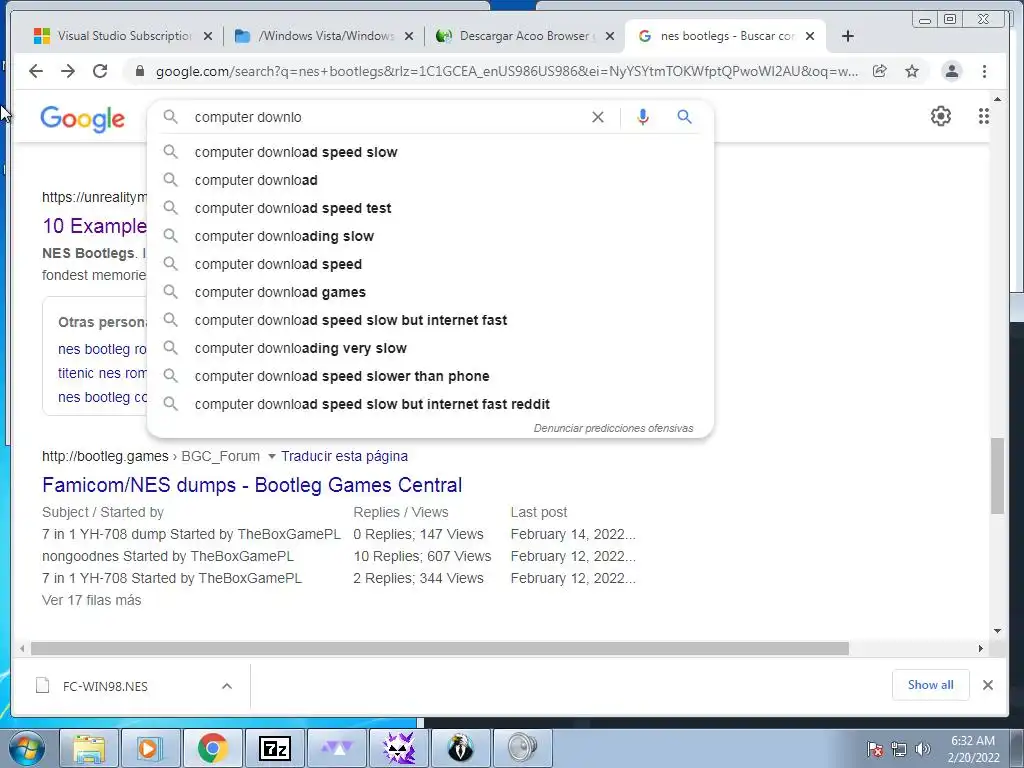The width and height of the screenshot is (1024, 768).
Task: Choose suggestion computer download speed slow
Action: point(431,152)
